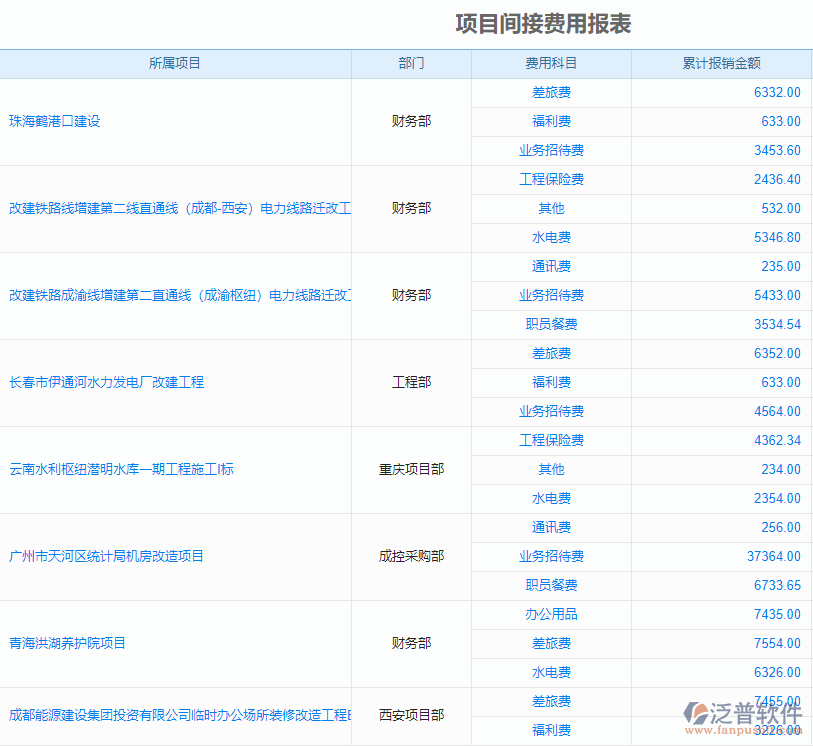Click the 云南水利枢纽潜明水库 project link
The width and height of the screenshot is (813, 746).
(x=122, y=469)
